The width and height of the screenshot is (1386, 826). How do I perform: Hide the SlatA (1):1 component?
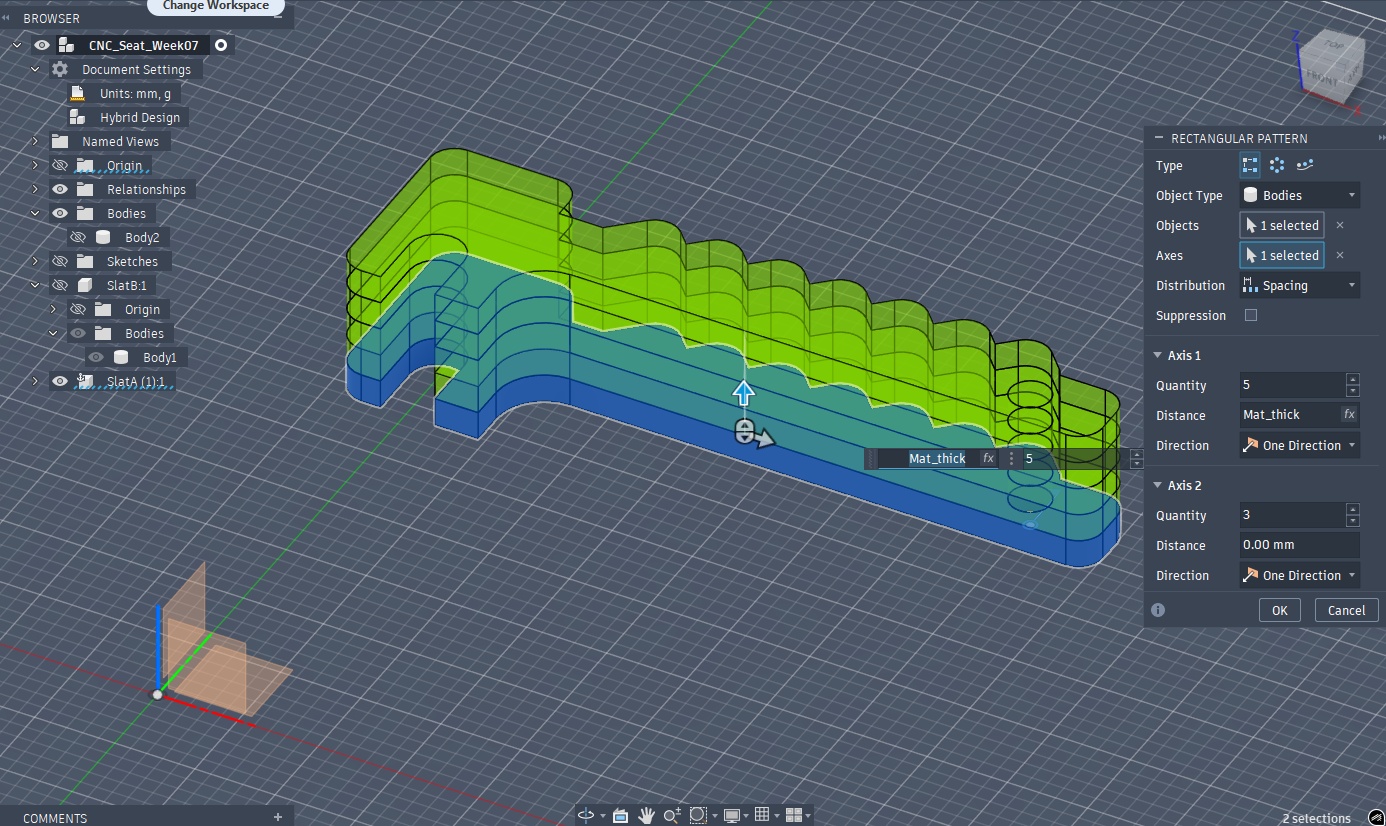(59, 381)
